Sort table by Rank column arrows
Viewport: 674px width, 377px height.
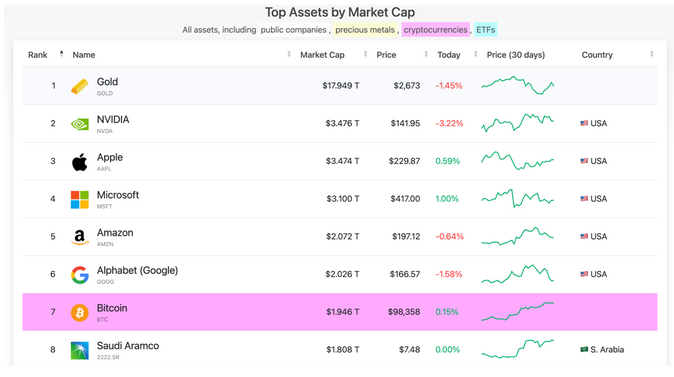point(61,54)
